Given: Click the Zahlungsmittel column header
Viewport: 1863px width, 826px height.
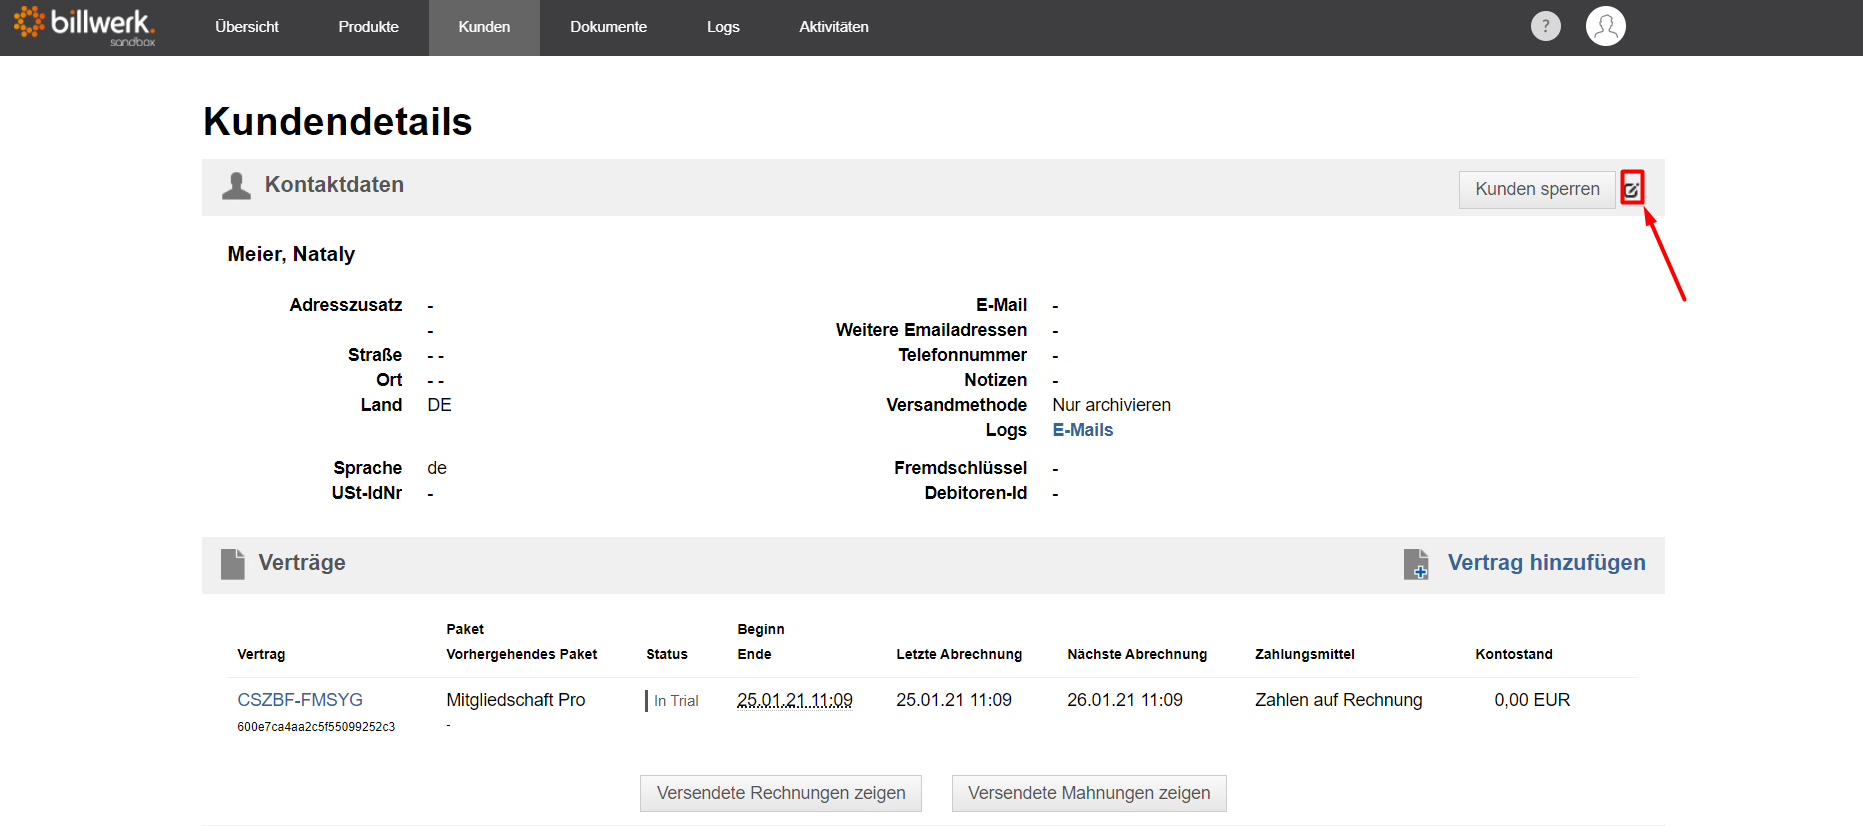Looking at the screenshot, I should coord(1305,654).
